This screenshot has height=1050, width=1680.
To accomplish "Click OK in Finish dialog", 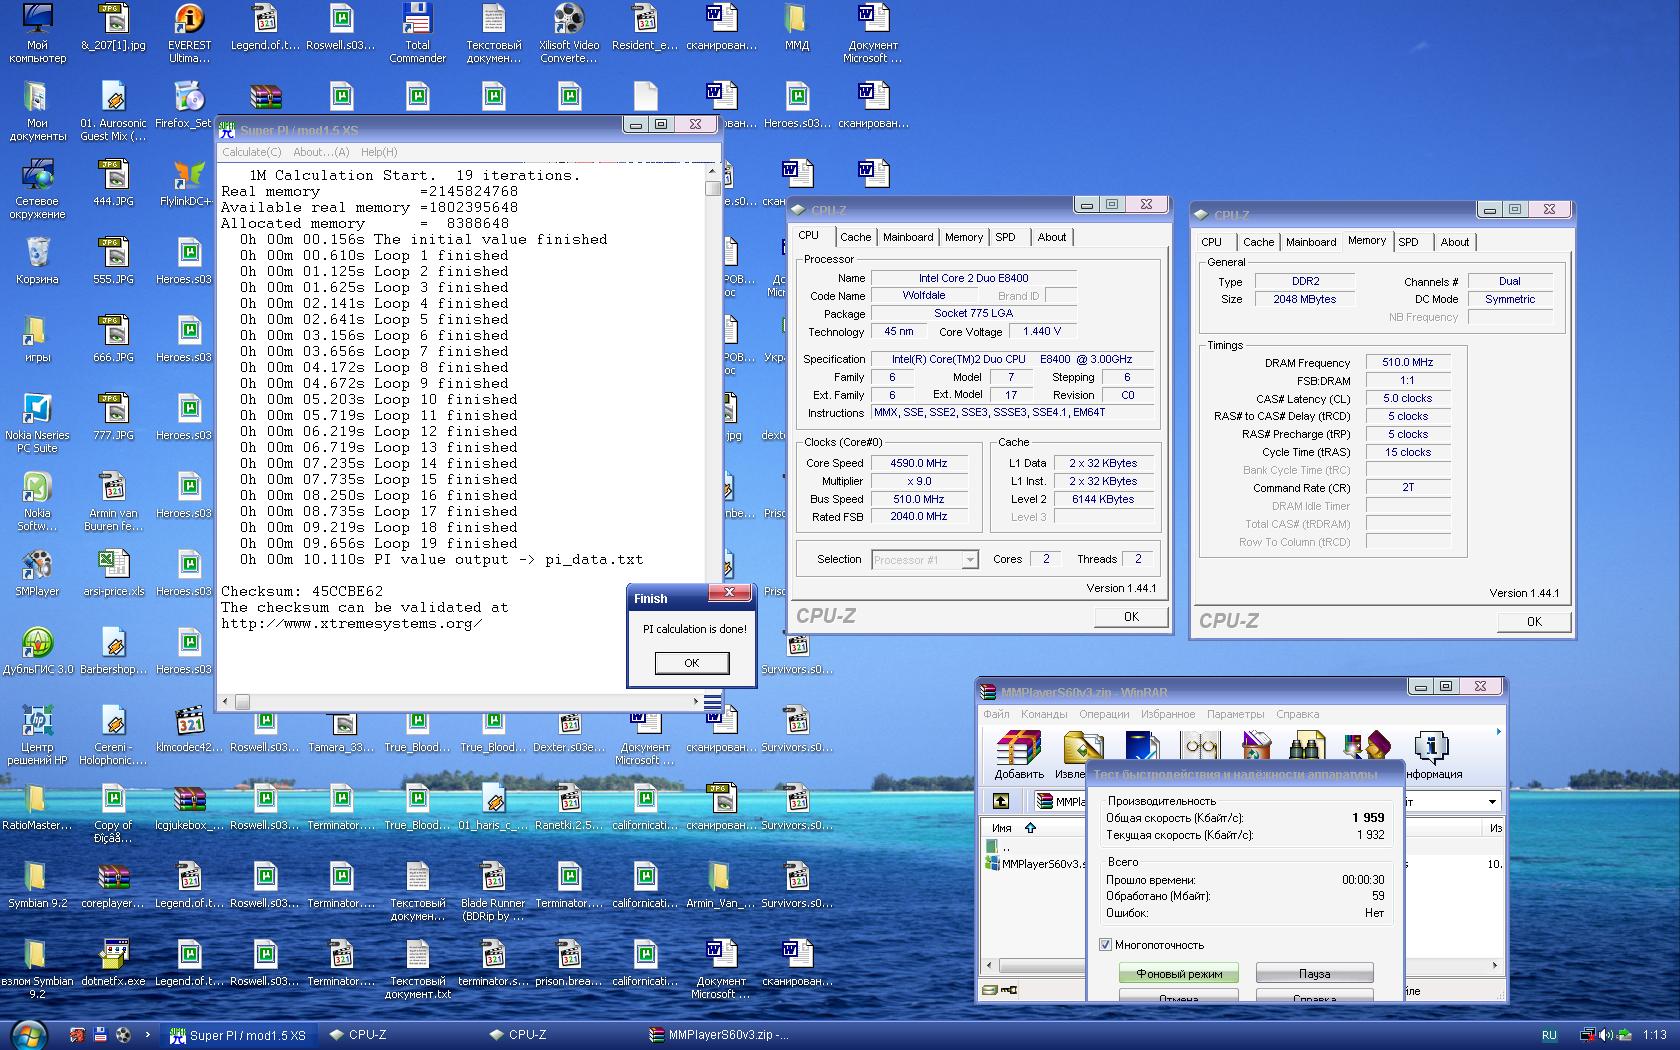I will pos(691,663).
